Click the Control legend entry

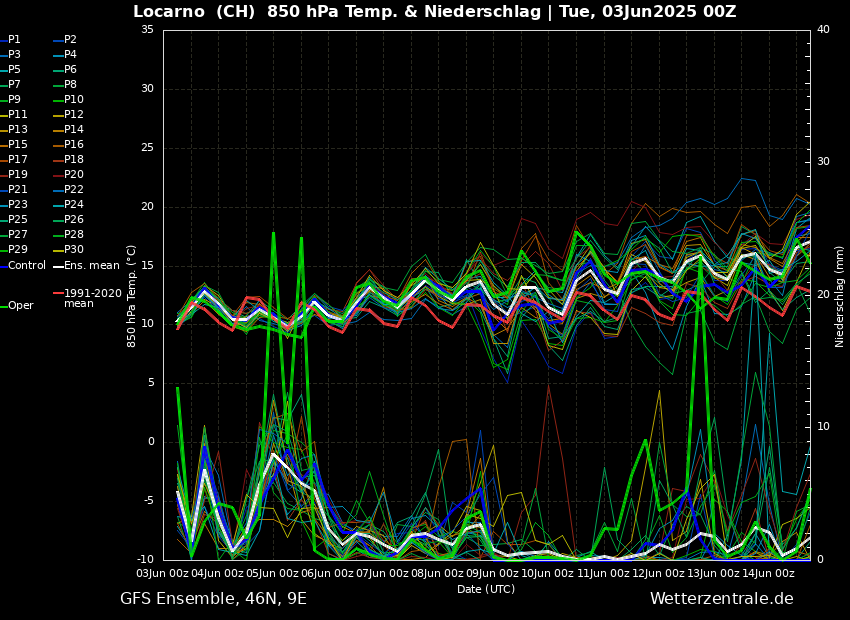tap(23, 266)
